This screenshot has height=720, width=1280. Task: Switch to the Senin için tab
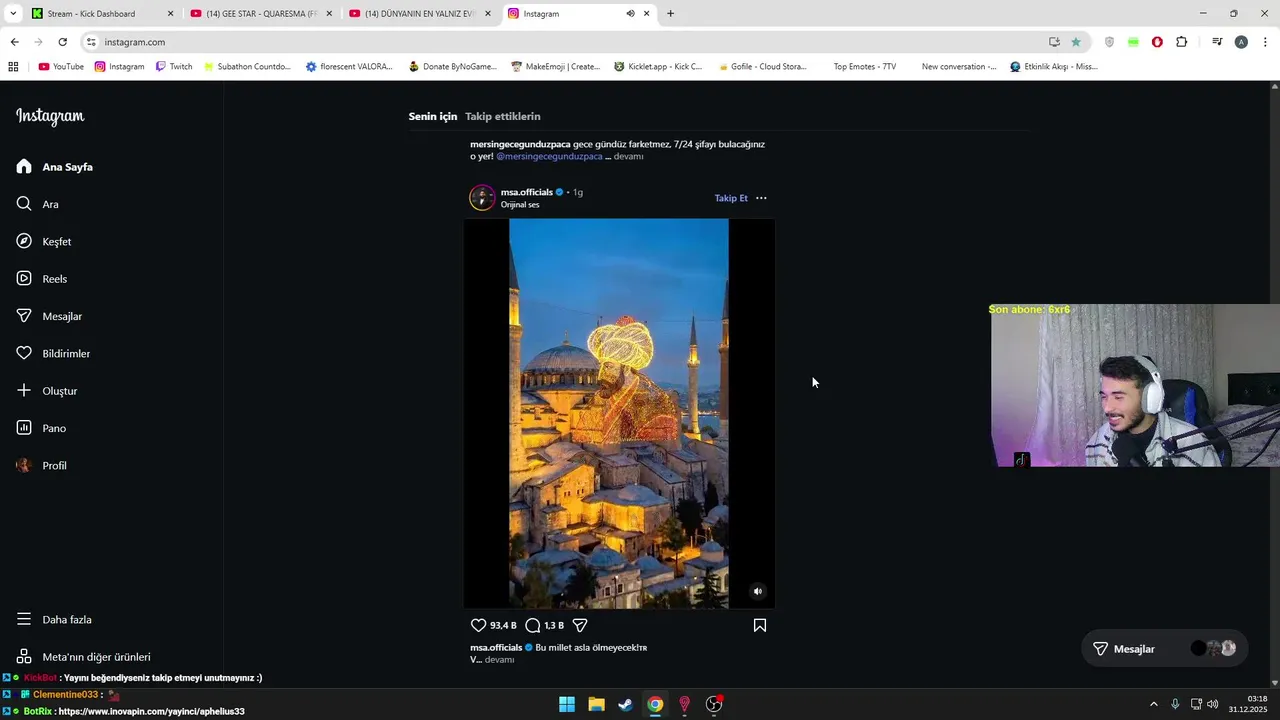click(432, 116)
